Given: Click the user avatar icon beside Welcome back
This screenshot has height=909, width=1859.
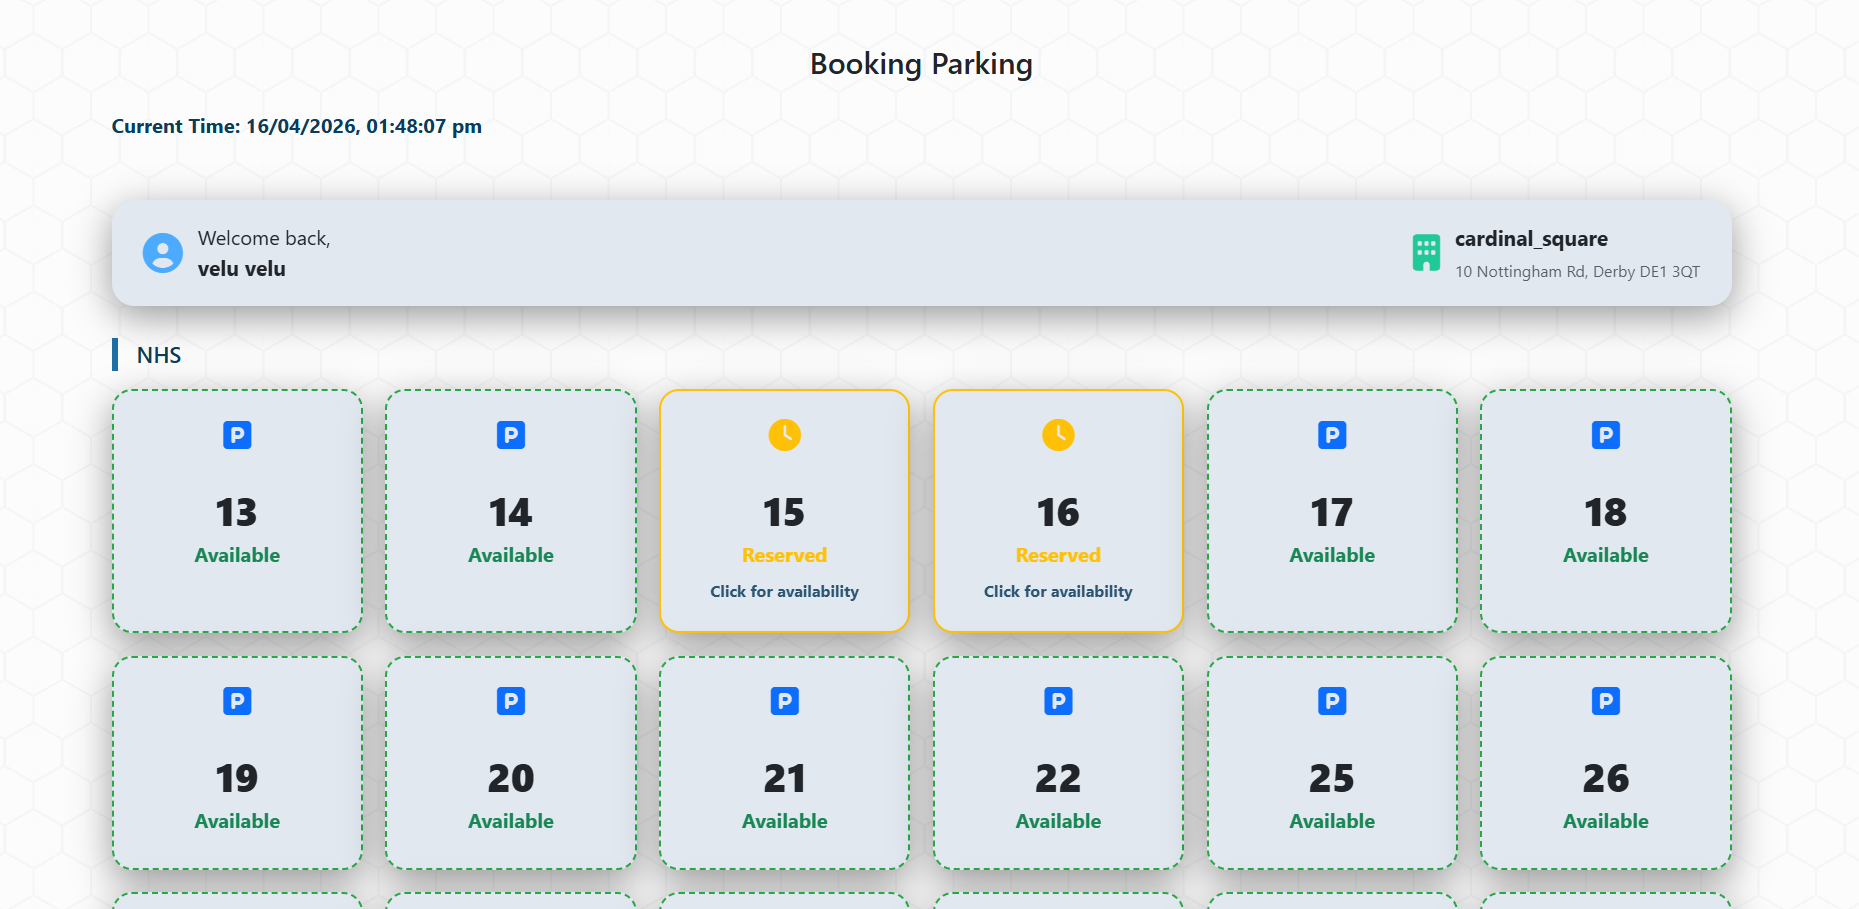Looking at the screenshot, I should point(162,253).
